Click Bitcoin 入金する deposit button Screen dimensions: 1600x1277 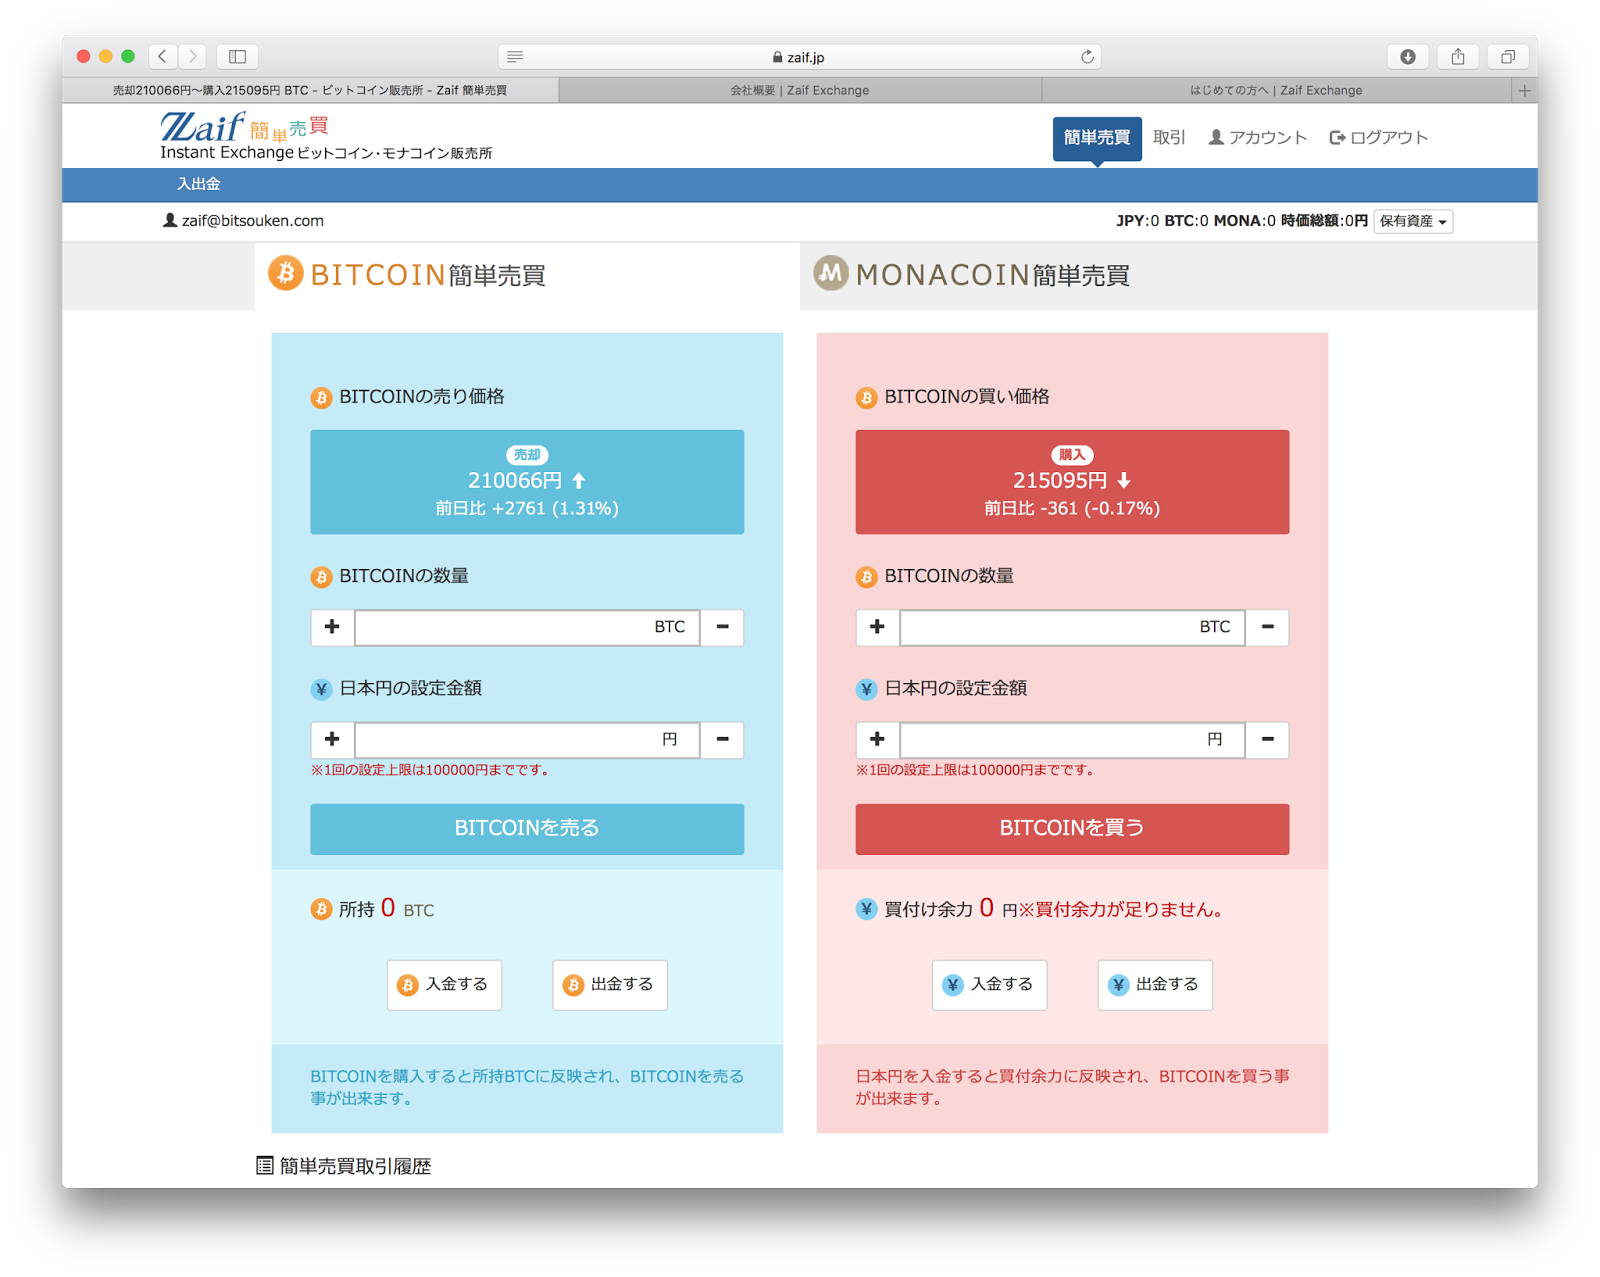[444, 985]
